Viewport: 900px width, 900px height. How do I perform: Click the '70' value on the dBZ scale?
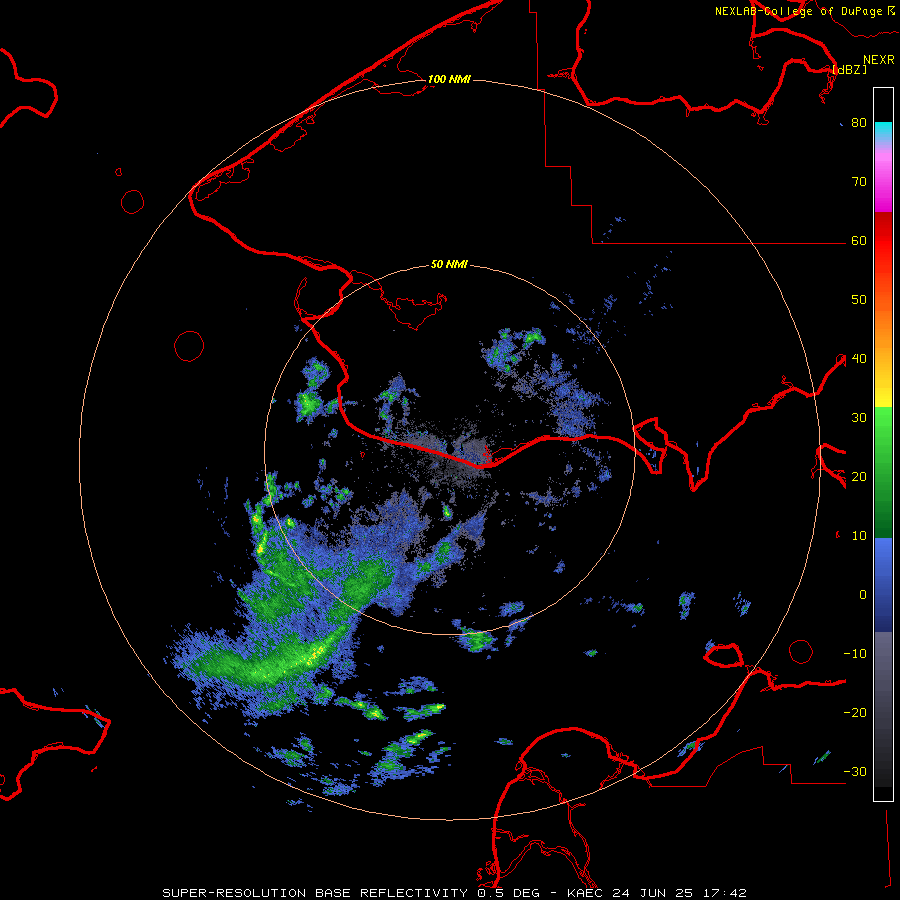point(859,182)
